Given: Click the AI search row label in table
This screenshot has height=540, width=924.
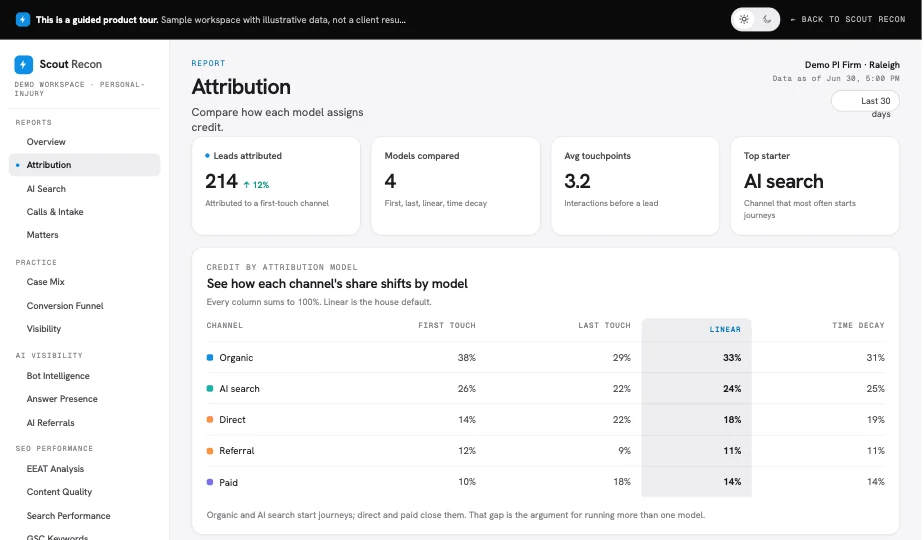Looking at the screenshot, I should tap(239, 389).
